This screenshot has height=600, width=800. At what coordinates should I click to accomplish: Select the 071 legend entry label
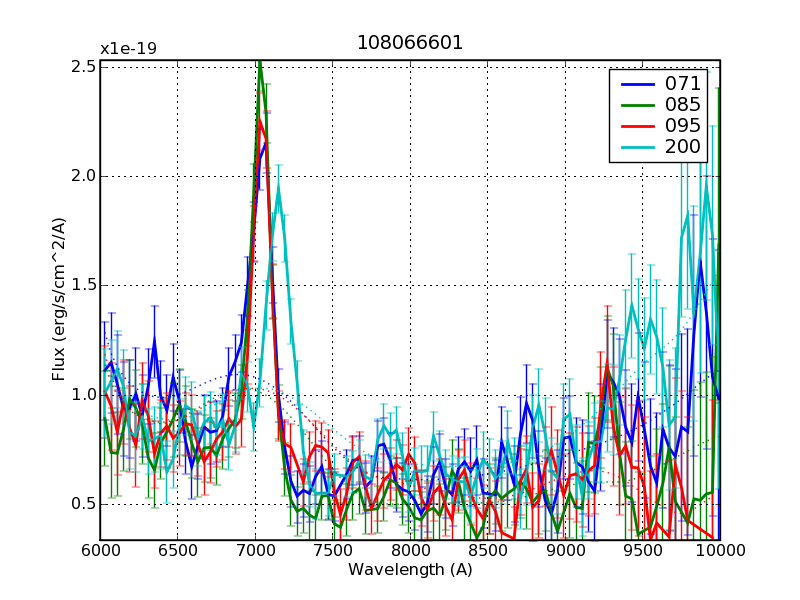(683, 83)
